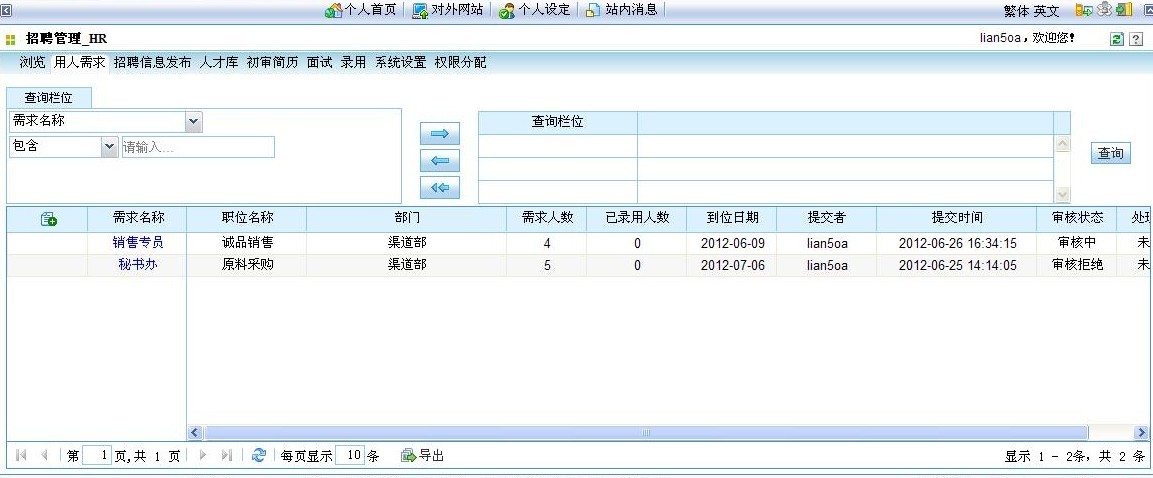1153x478 pixels.
Task: Click the single left arrow remove button
Action: click(x=439, y=161)
